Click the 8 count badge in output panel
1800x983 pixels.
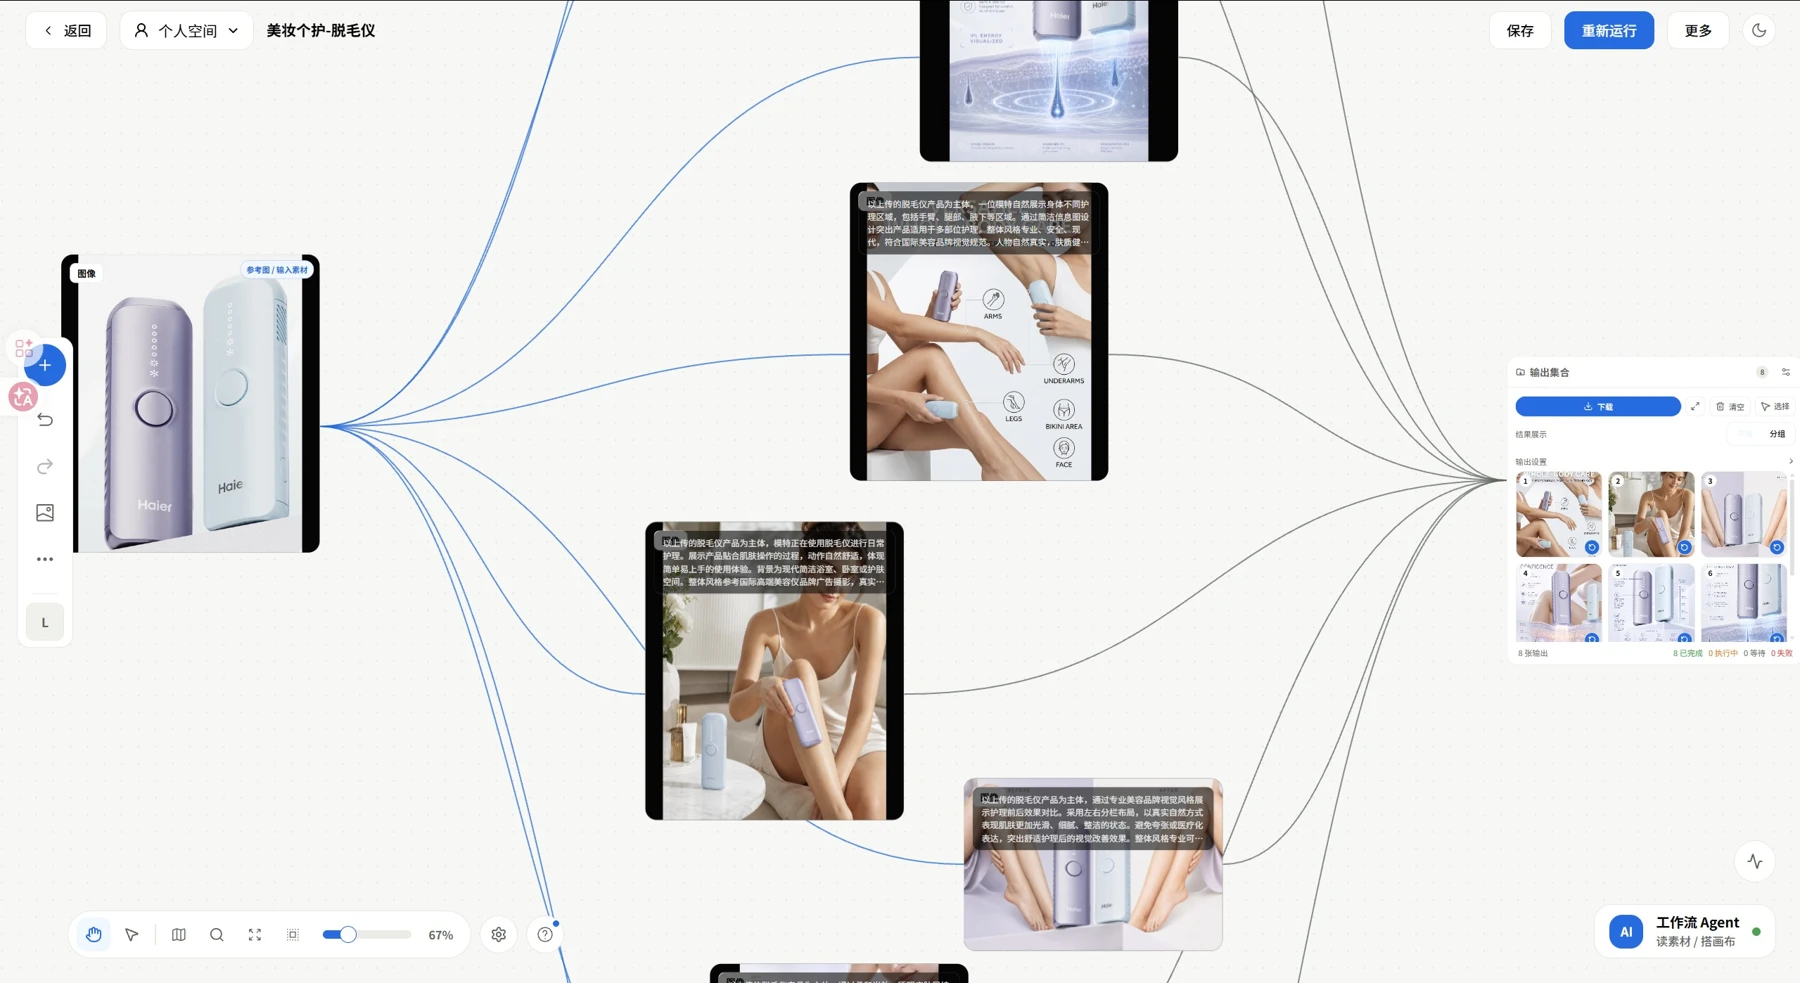pyautogui.click(x=1762, y=372)
